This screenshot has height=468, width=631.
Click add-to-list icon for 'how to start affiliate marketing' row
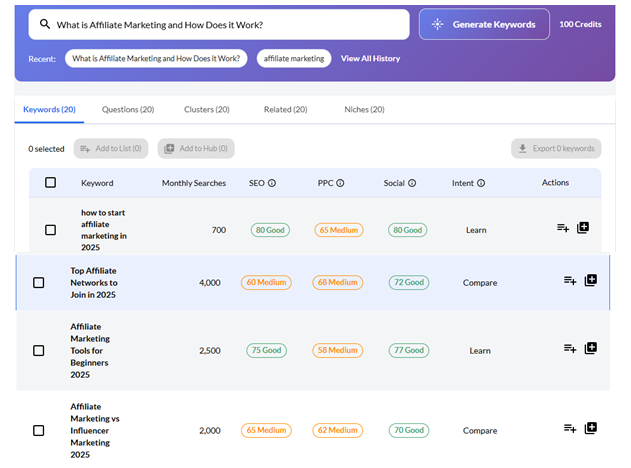(563, 228)
